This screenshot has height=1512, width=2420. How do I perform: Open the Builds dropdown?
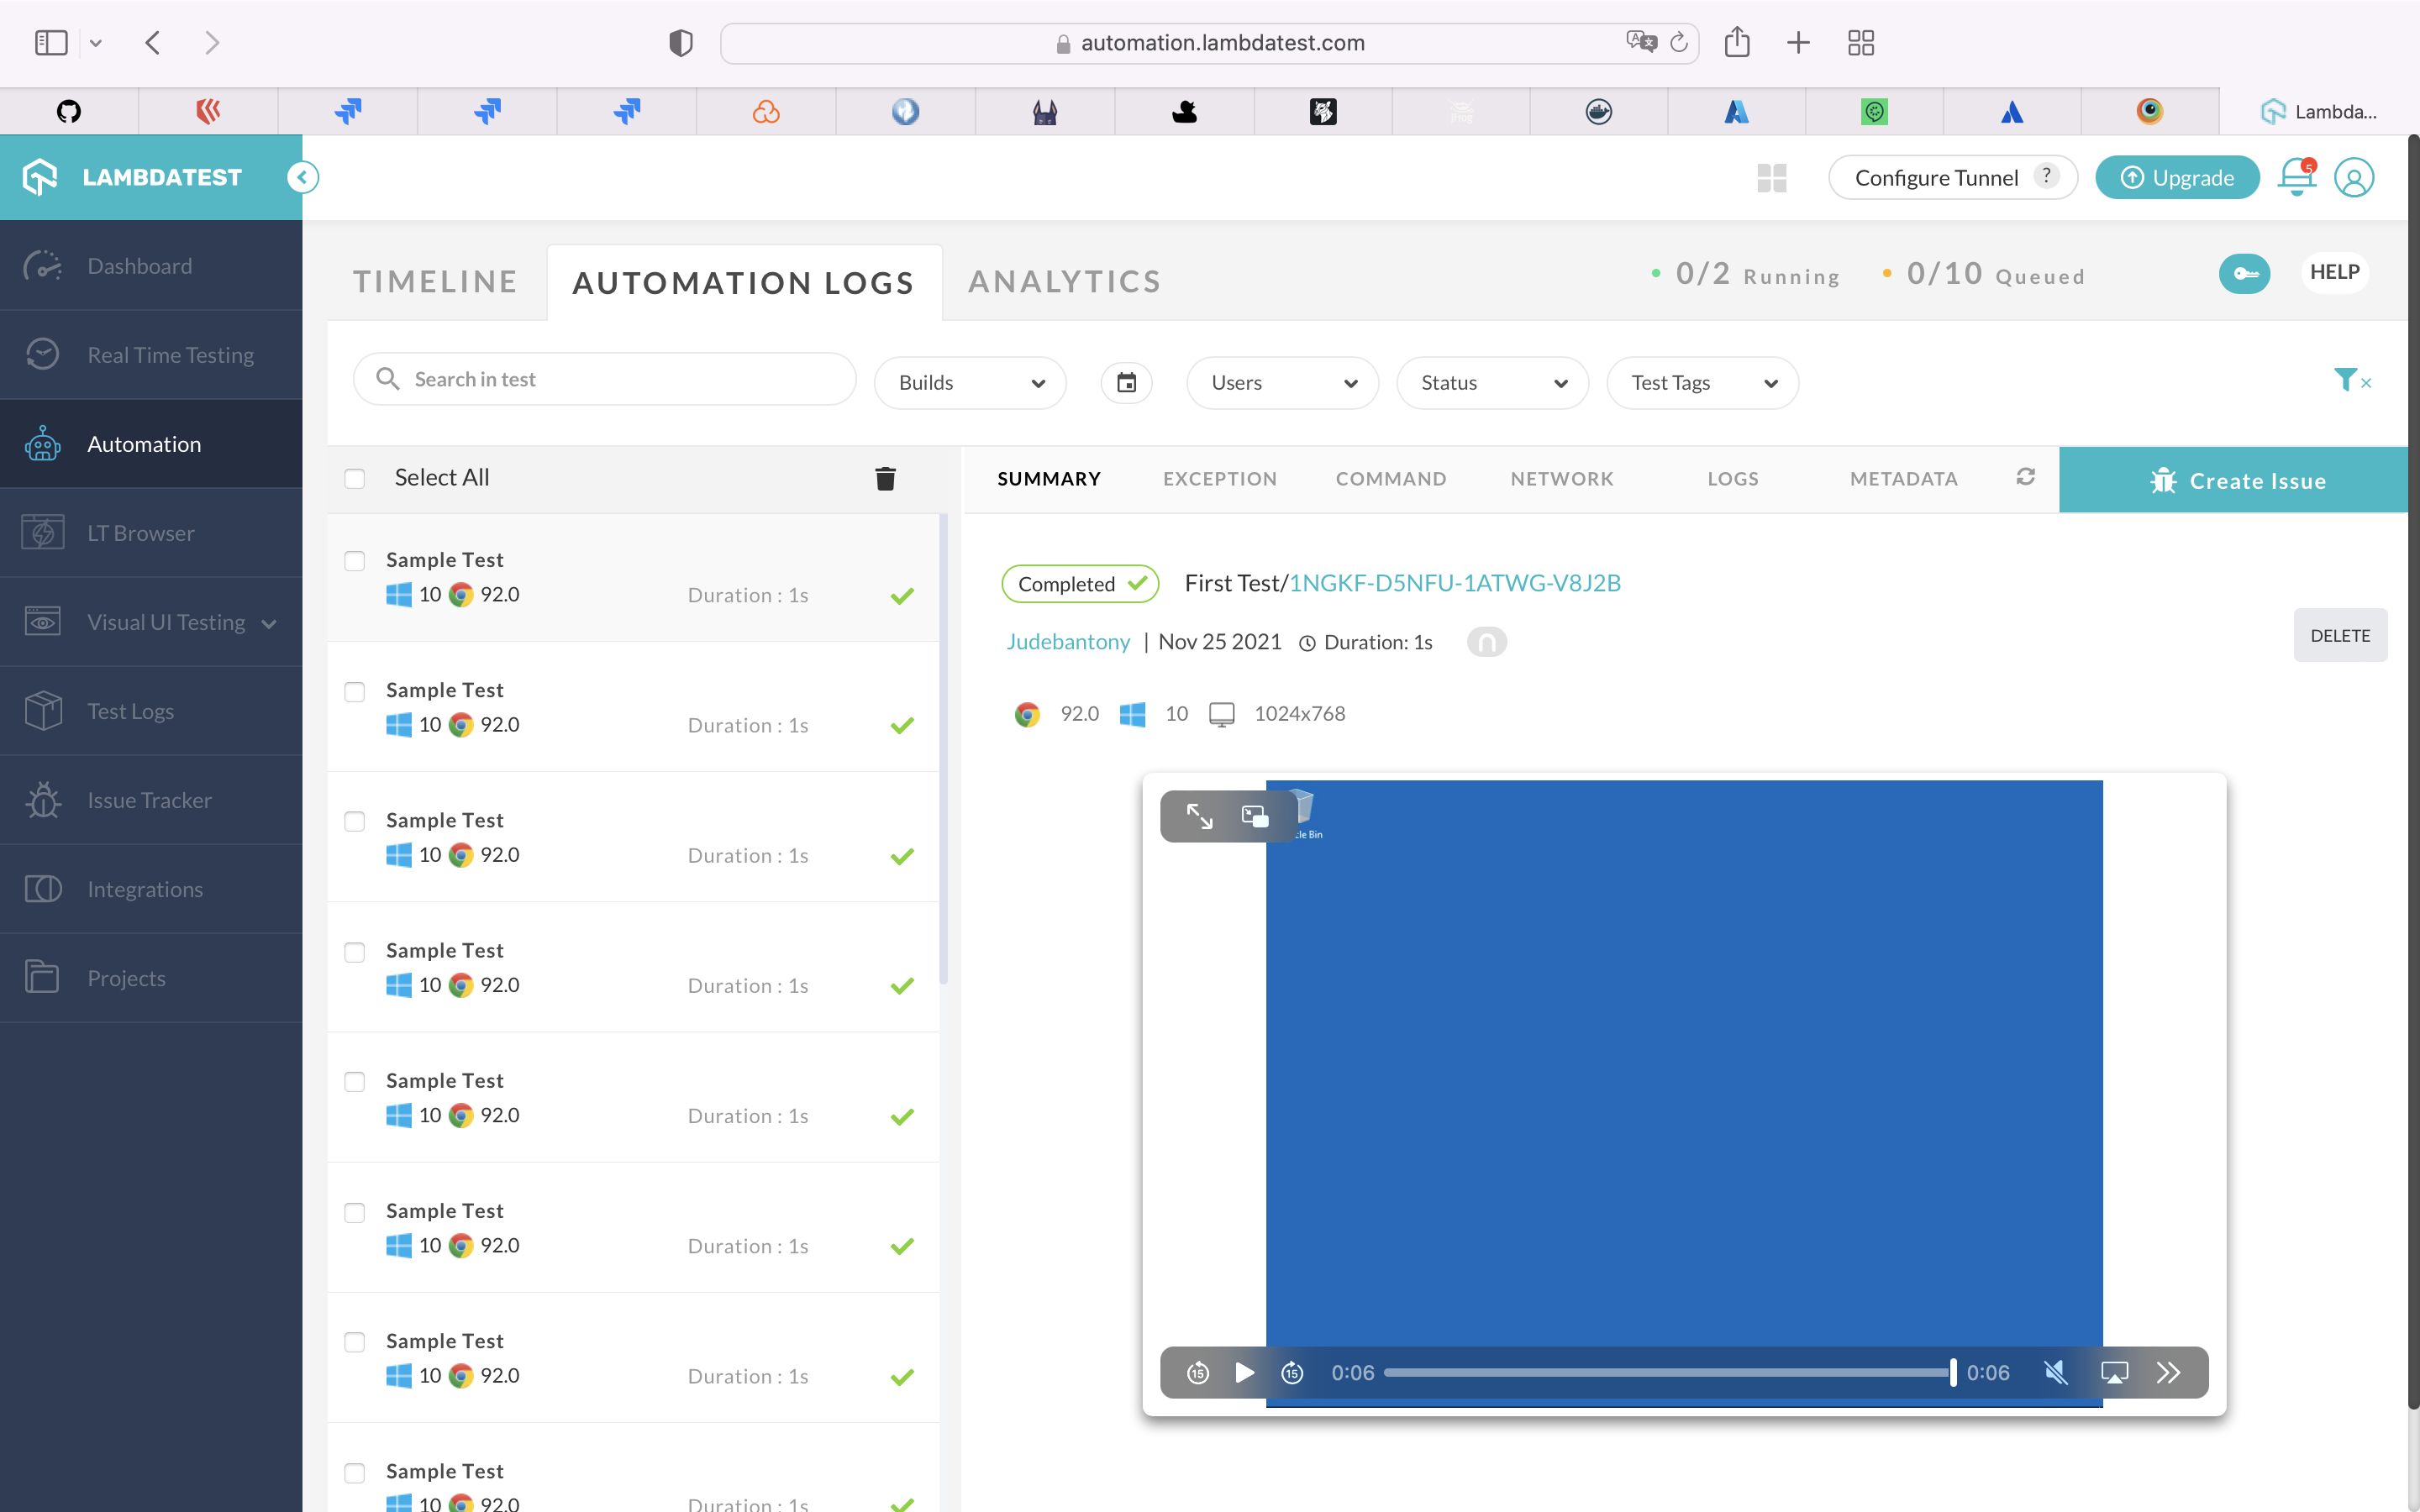click(x=969, y=383)
